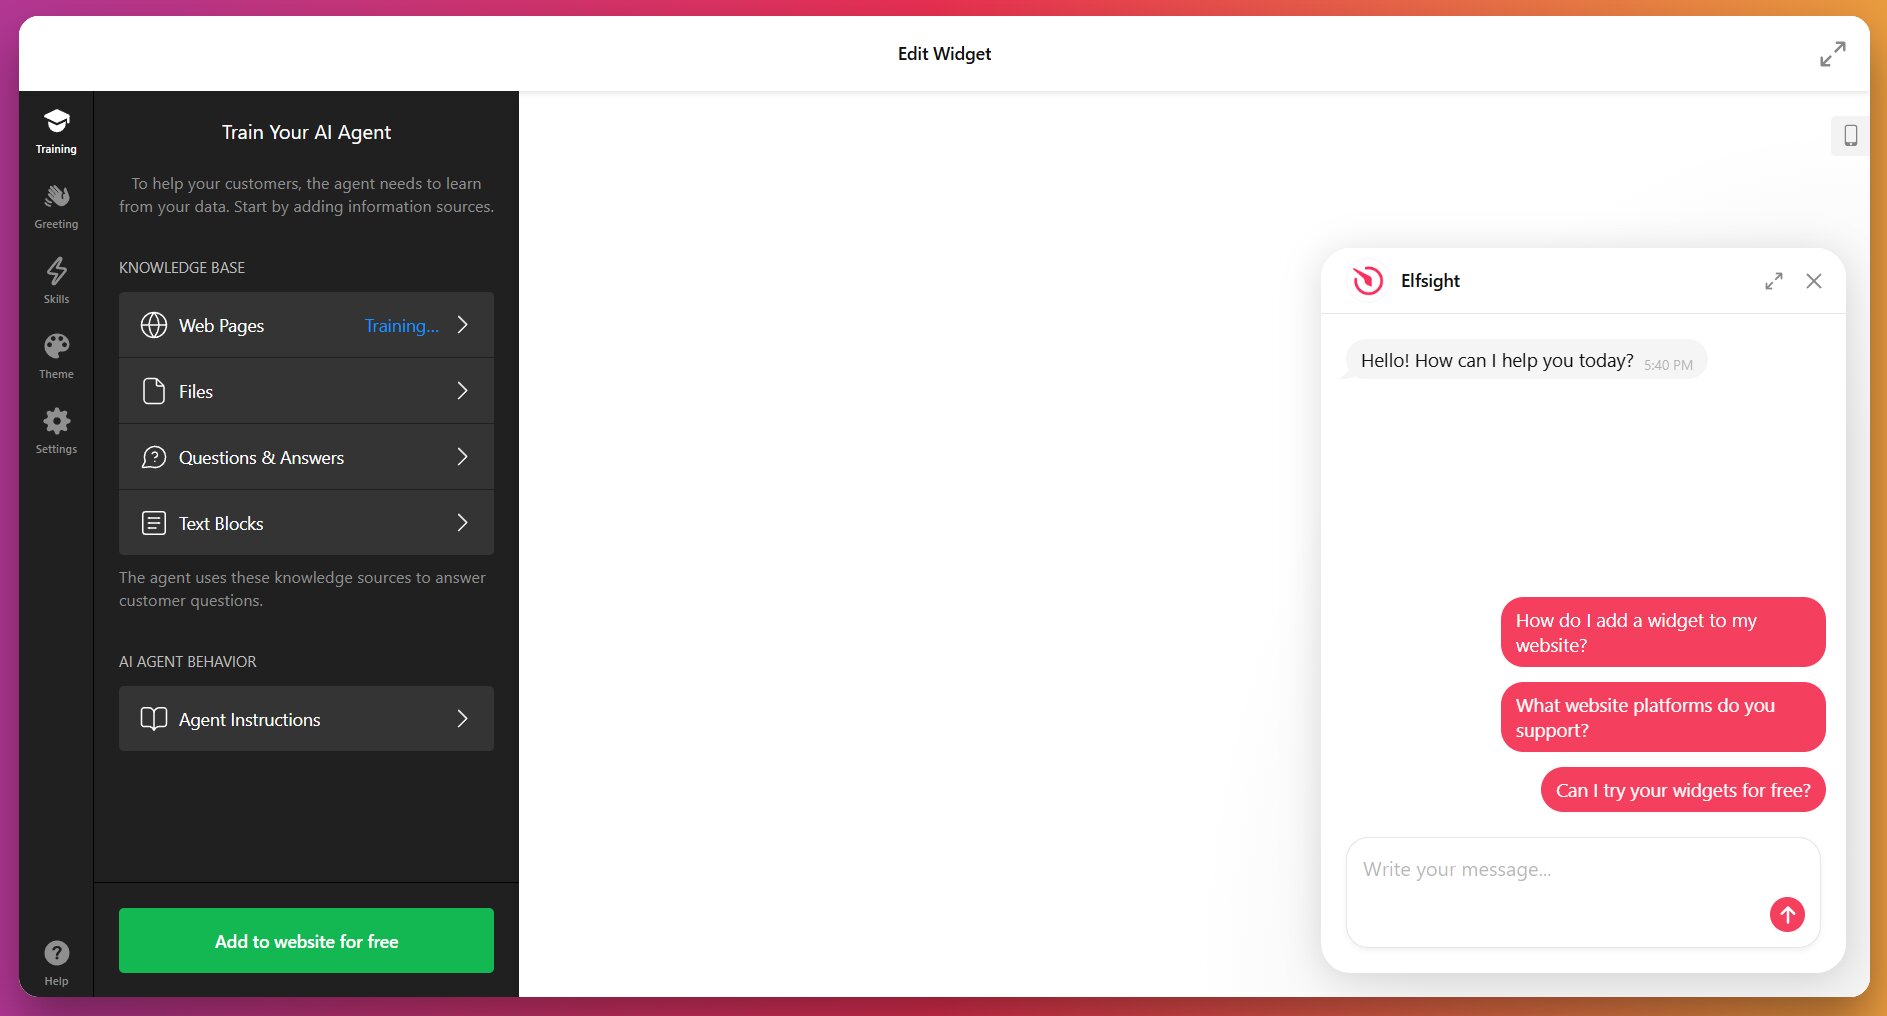
Task: Open the Text Blocks section
Action: click(x=306, y=523)
